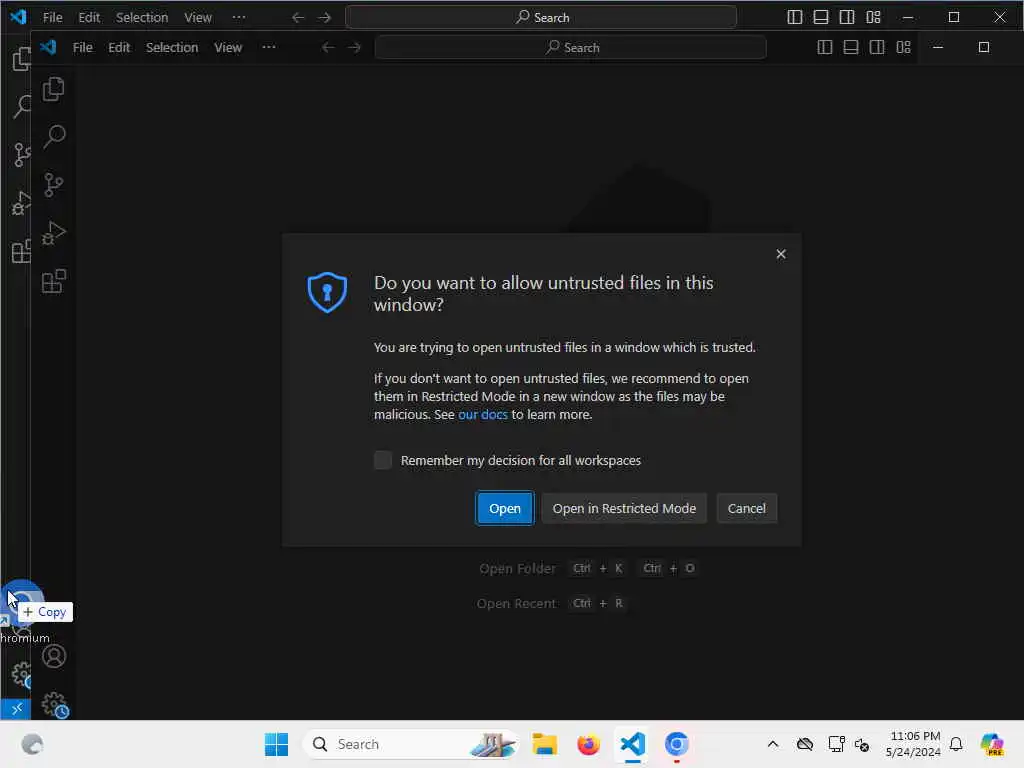Customize Layout in back window title bar
The image size is (1024, 768).
[x=873, y=17]
